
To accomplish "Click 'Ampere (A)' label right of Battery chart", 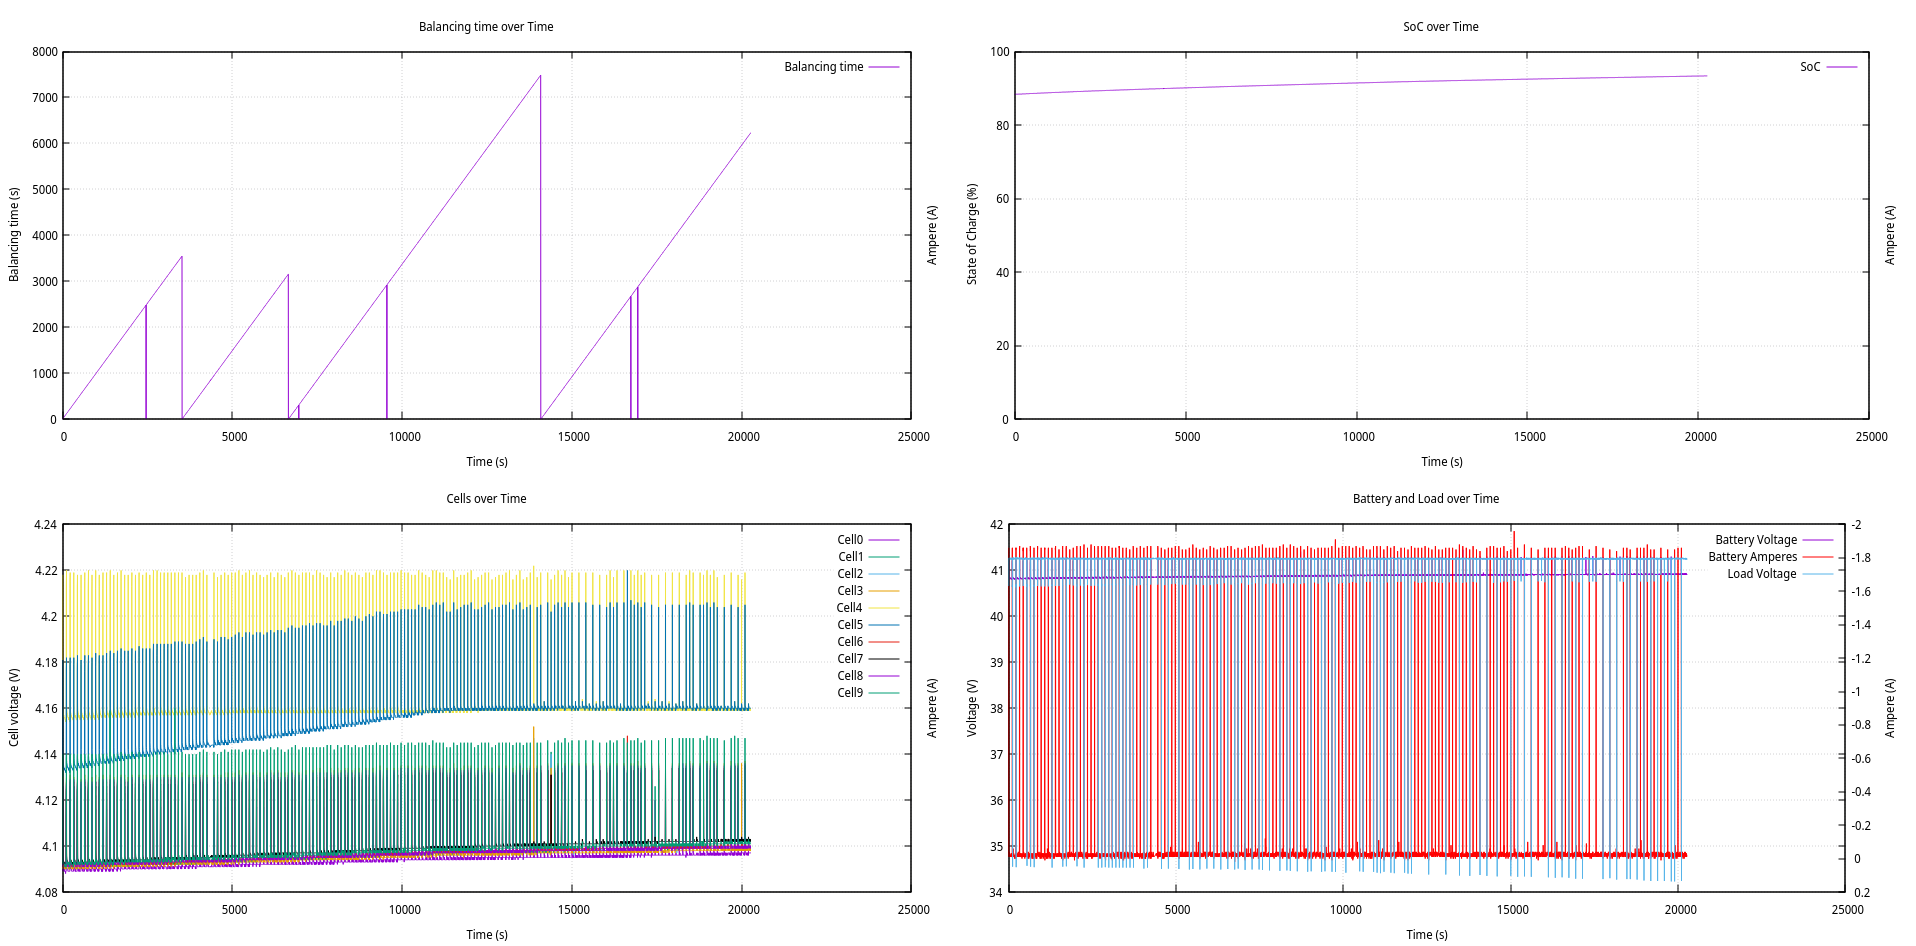I will (x=1890, y=707).
